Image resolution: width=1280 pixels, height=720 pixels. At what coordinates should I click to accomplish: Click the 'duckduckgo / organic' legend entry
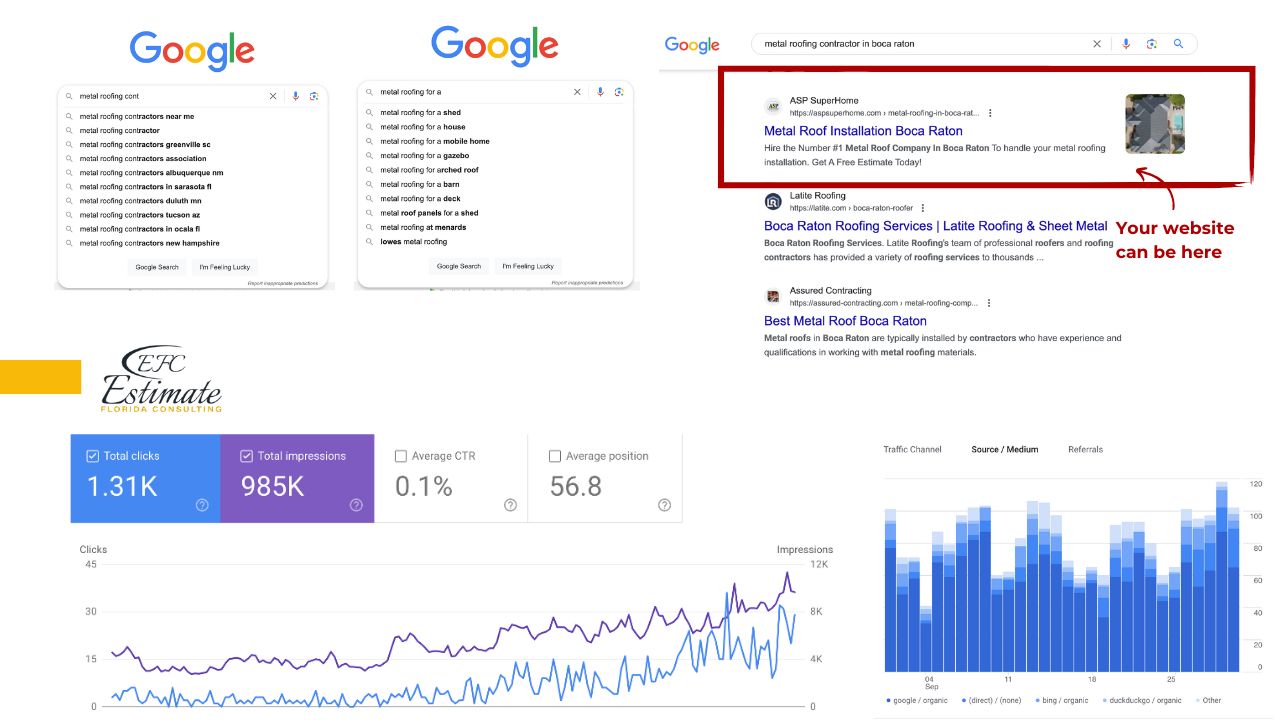[x=1143, y=700]
